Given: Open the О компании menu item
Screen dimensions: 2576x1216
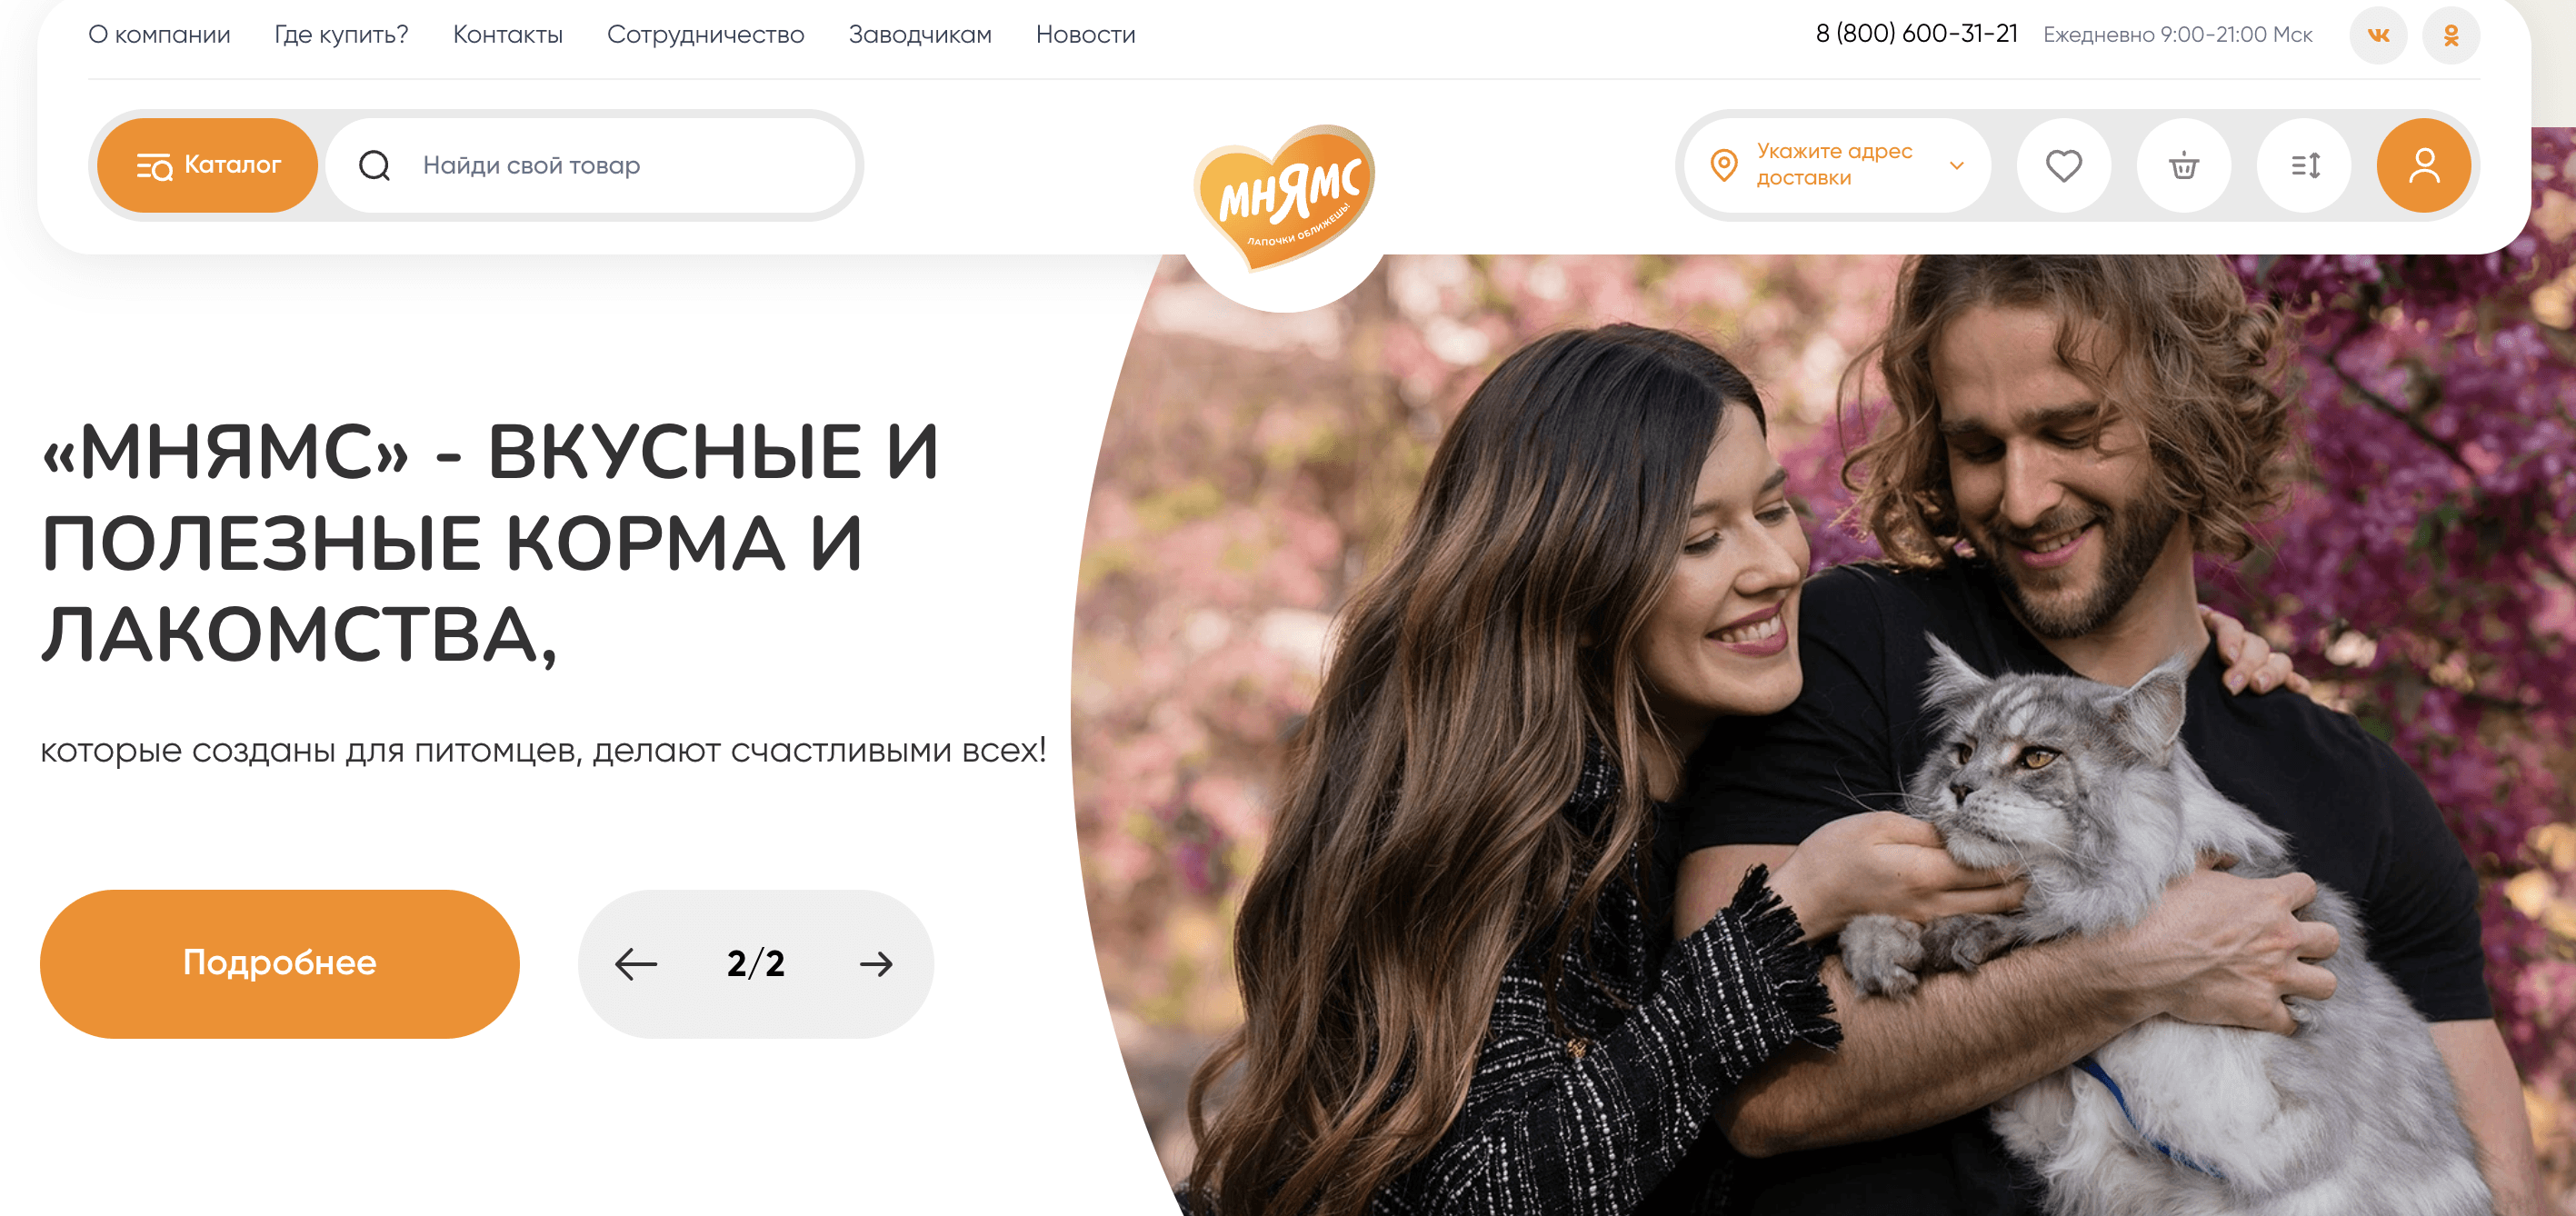Looking at the screenshot, I should [159, 35].
